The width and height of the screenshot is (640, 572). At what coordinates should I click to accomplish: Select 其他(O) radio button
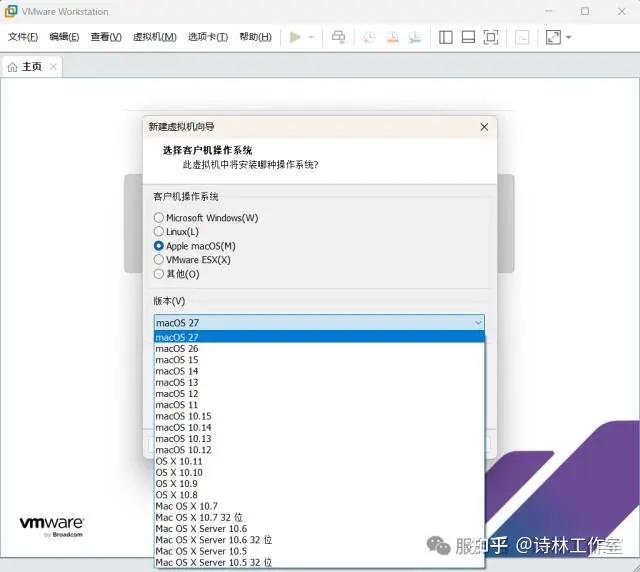(159, 274)
